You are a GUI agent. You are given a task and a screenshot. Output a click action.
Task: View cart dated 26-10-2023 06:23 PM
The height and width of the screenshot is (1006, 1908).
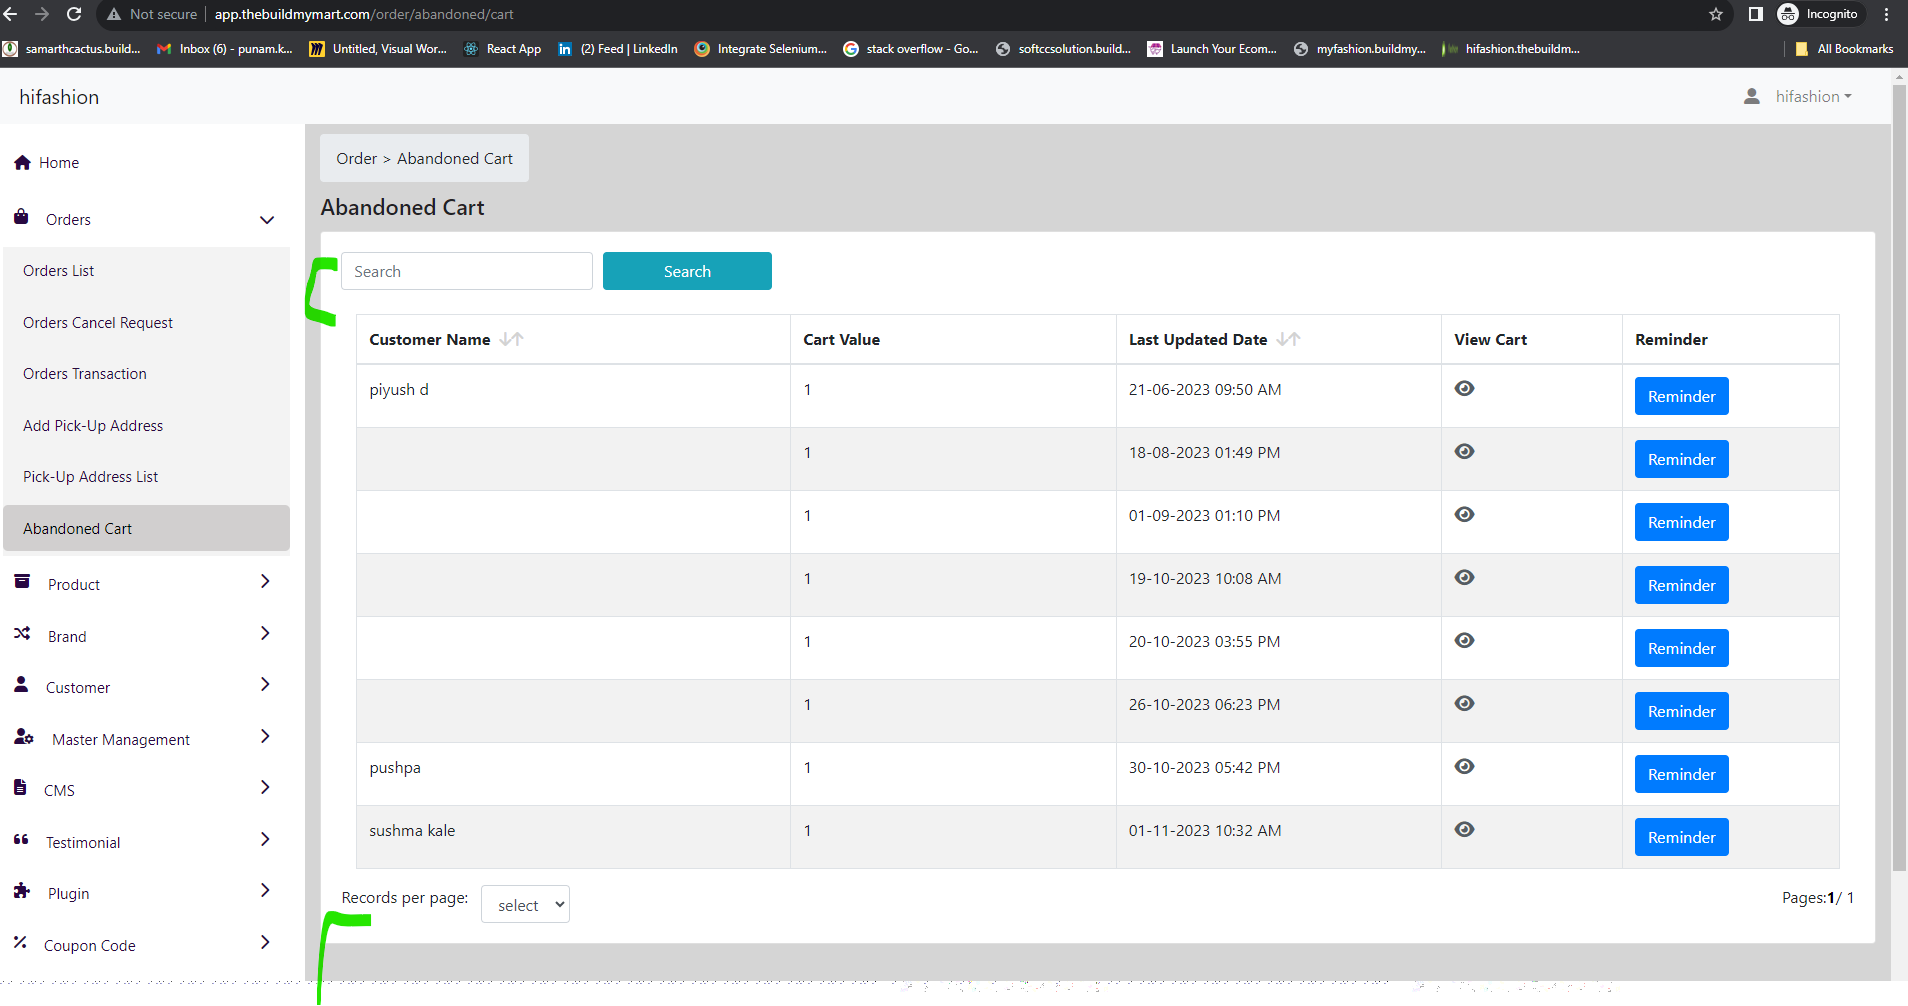(x=1465, y=704)
